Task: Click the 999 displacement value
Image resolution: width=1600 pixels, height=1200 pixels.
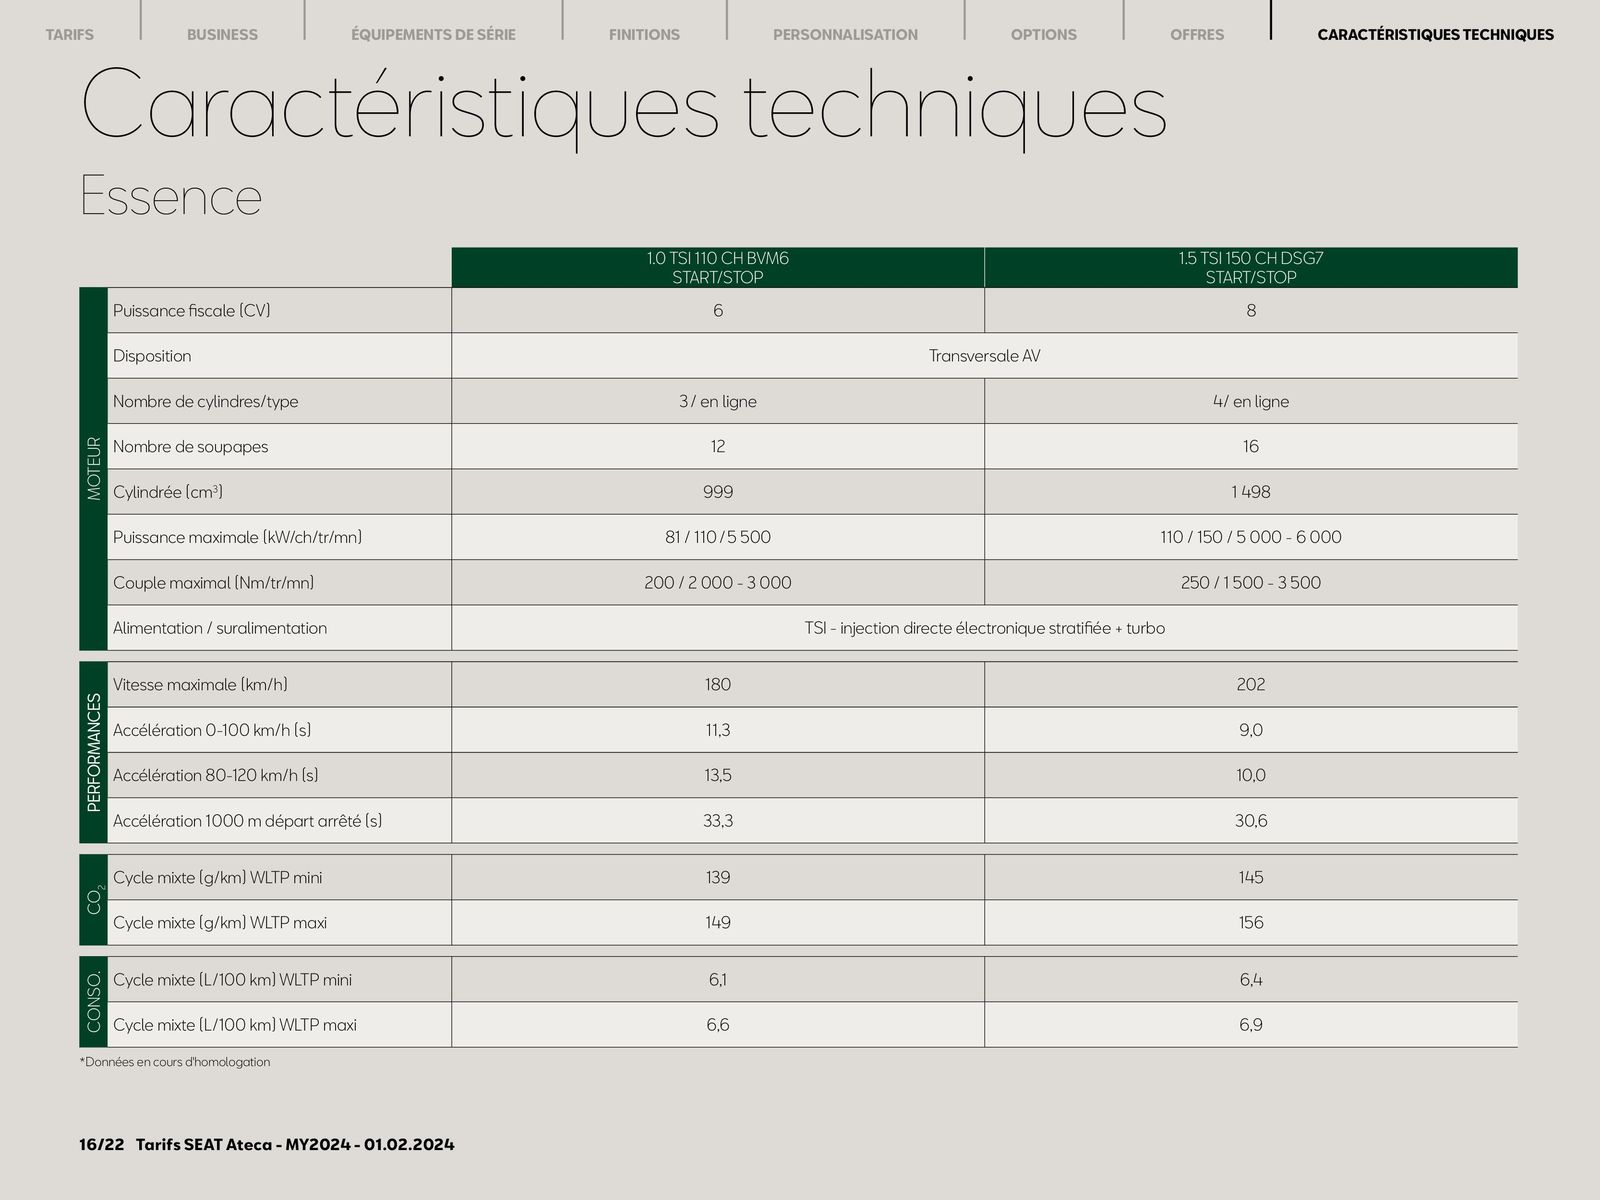Action: point(718,492)
